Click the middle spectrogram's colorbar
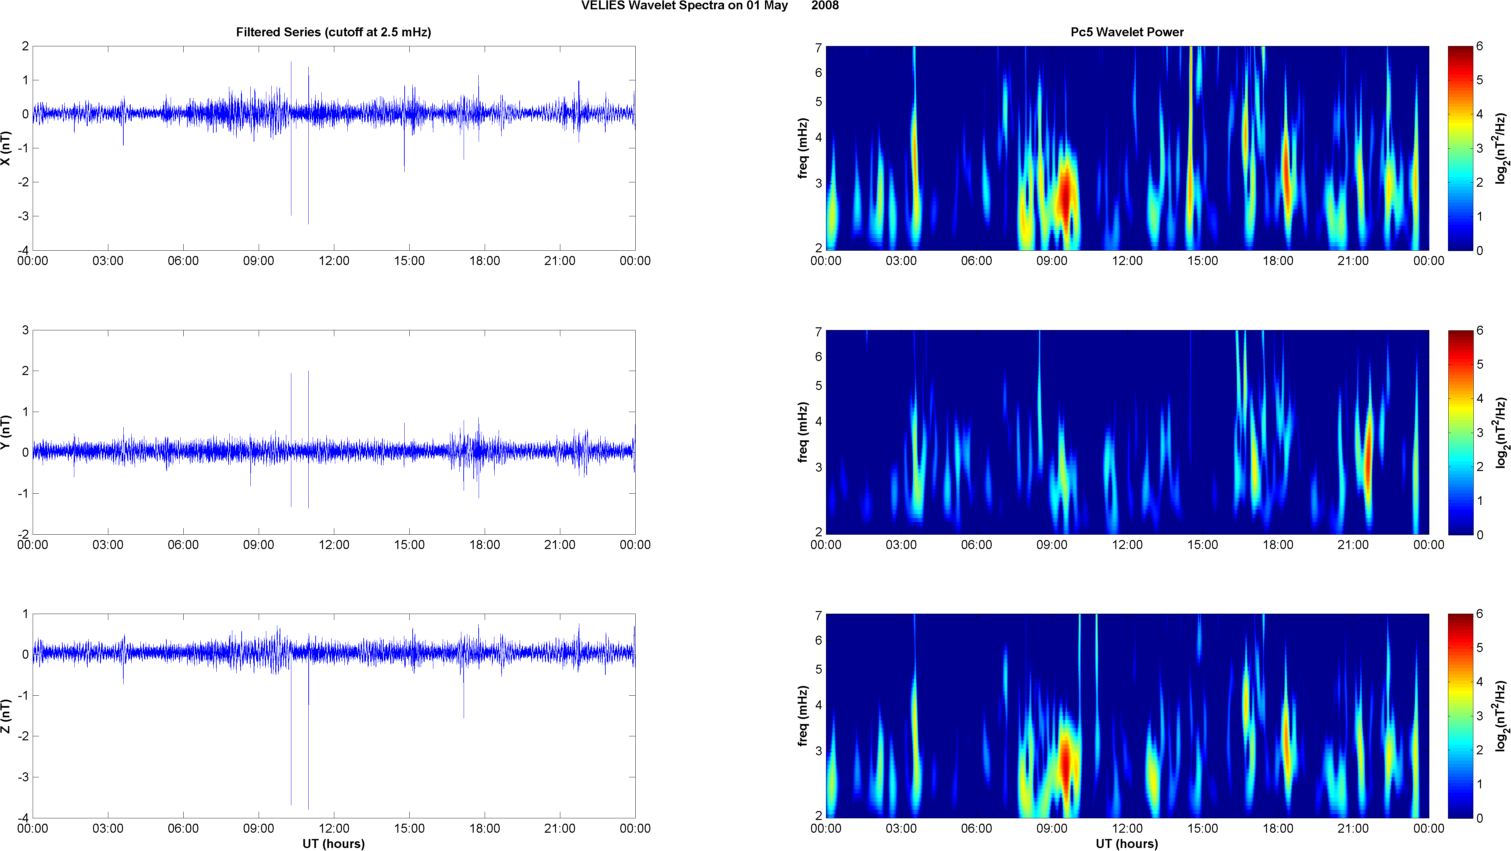 pos(1459,432)
